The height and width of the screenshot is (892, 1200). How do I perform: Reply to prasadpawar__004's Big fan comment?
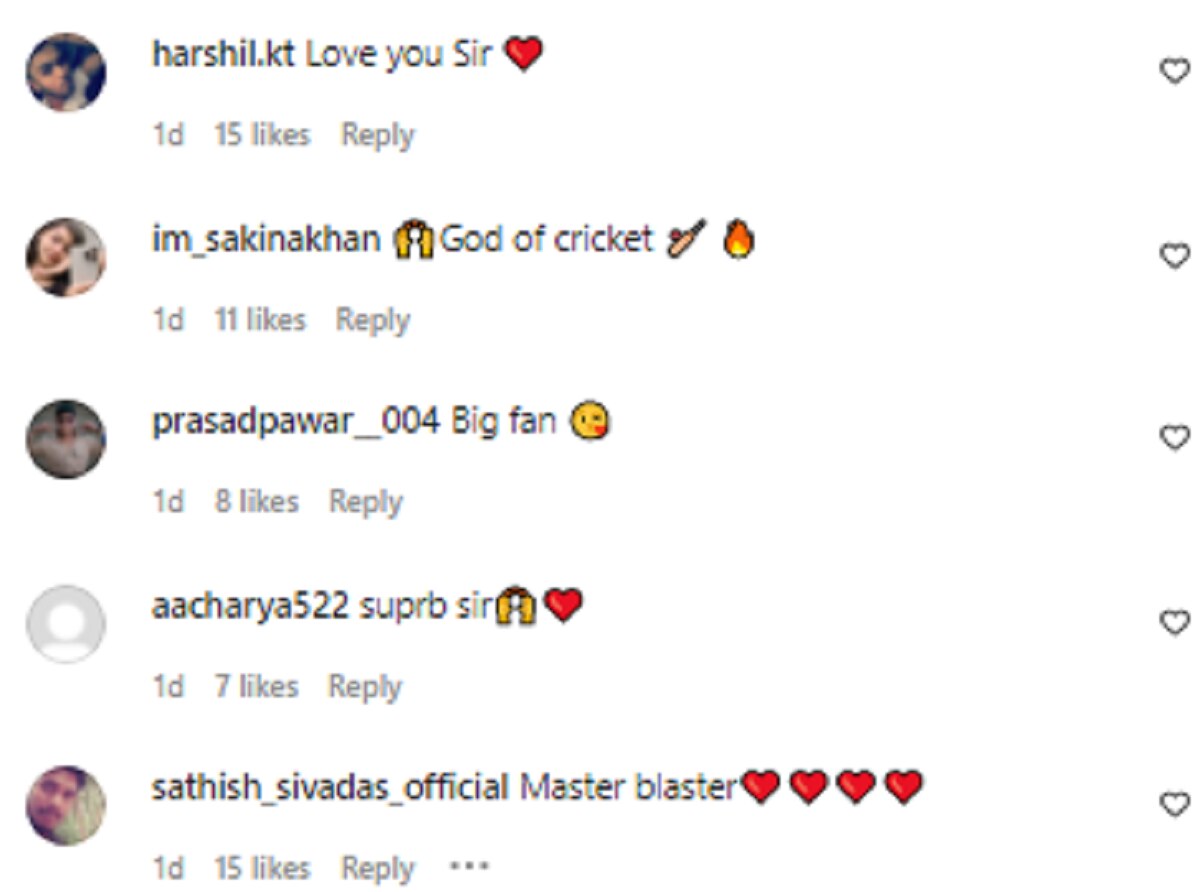pos(366,502)
